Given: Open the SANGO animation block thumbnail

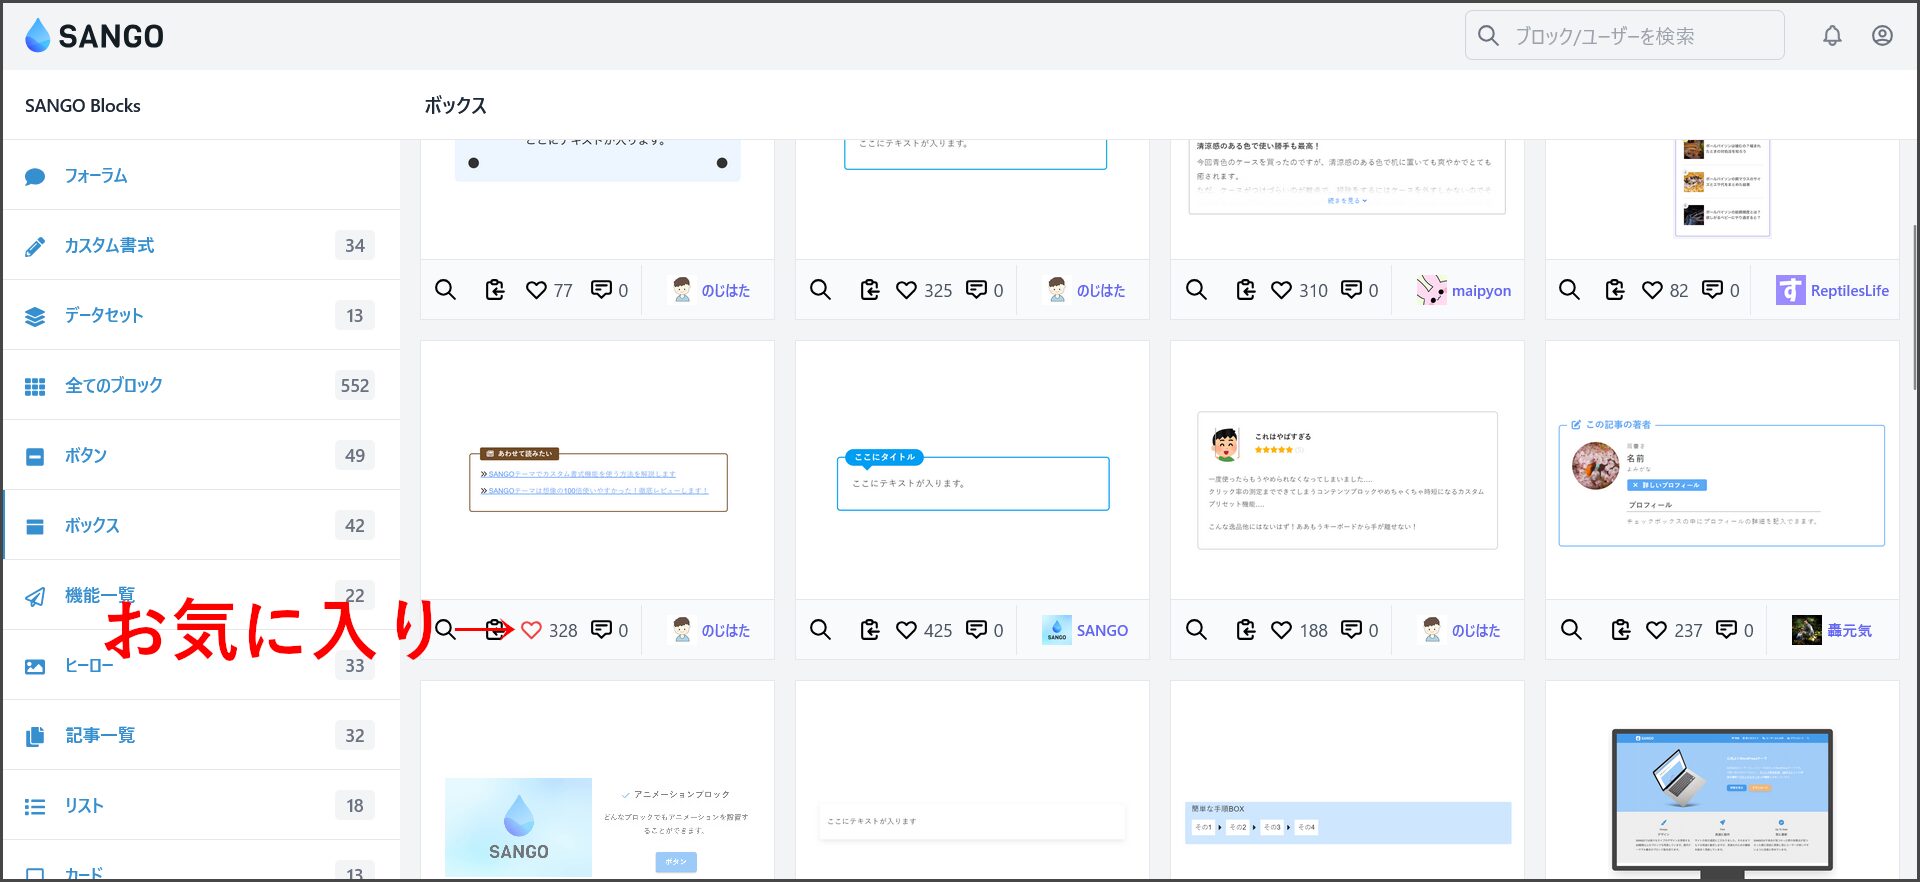Looking at the screenshot, I should click(598, 826).
